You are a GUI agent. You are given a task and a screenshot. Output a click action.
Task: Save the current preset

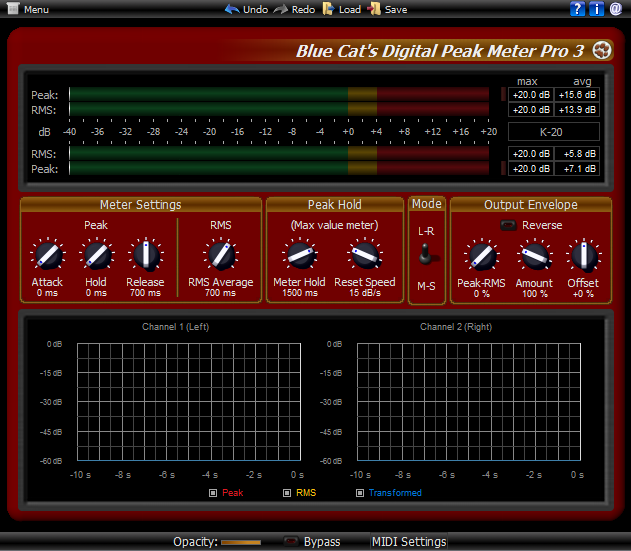pyautogui.click(x=387, y=9)
